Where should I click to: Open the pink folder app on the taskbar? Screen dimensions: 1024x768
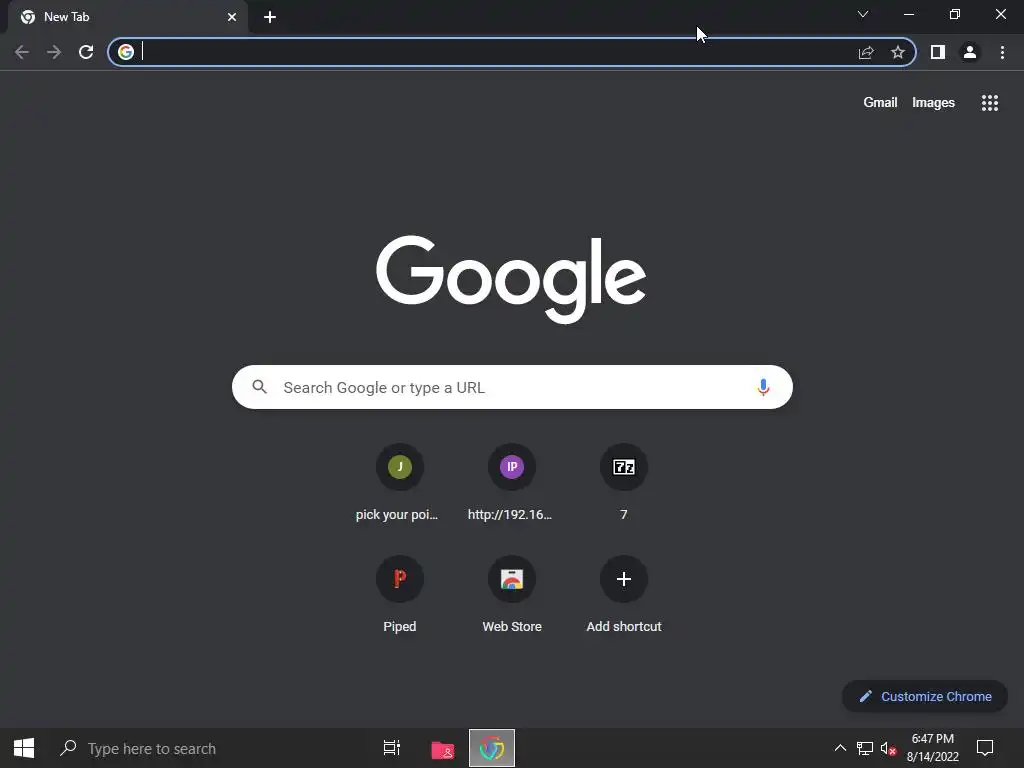(x=443, y=748)
